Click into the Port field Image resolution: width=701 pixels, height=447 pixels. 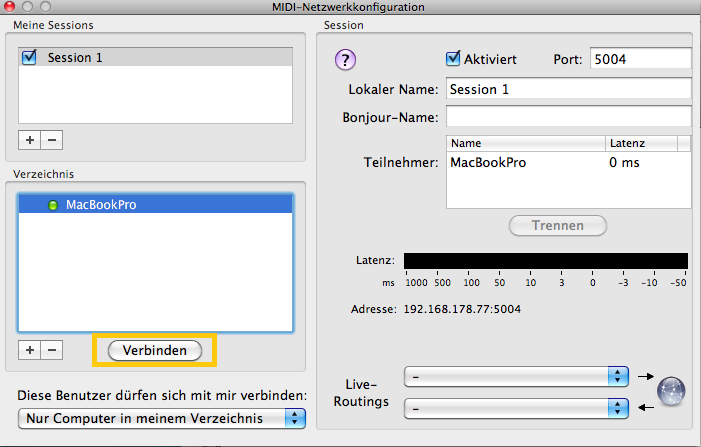click(x=639, y=59)
